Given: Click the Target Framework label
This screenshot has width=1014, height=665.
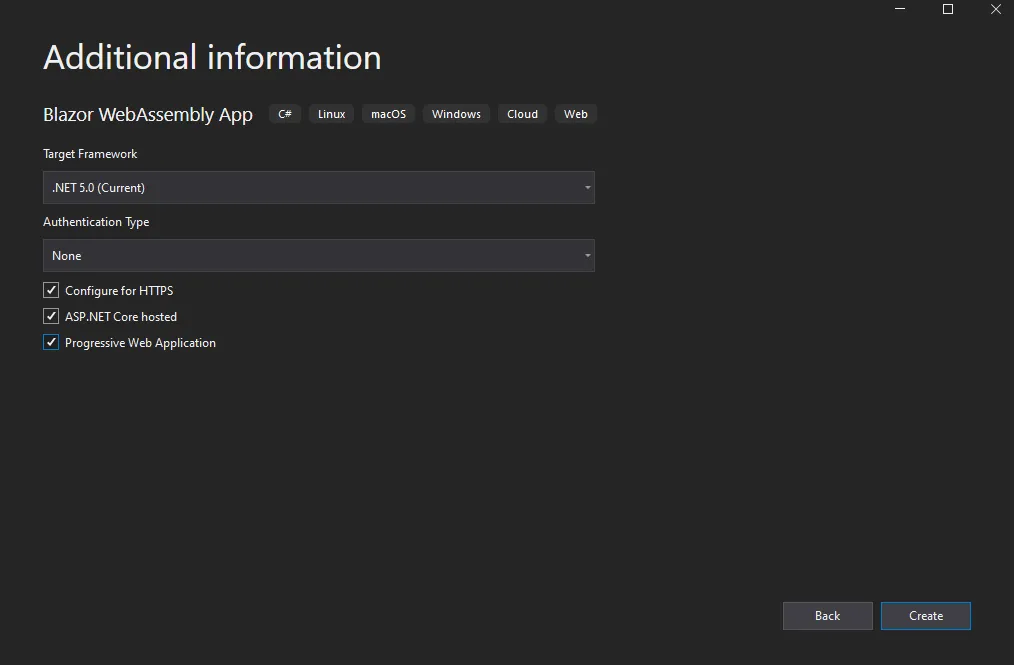Looking at the screenshot, I should click(90, 154).
